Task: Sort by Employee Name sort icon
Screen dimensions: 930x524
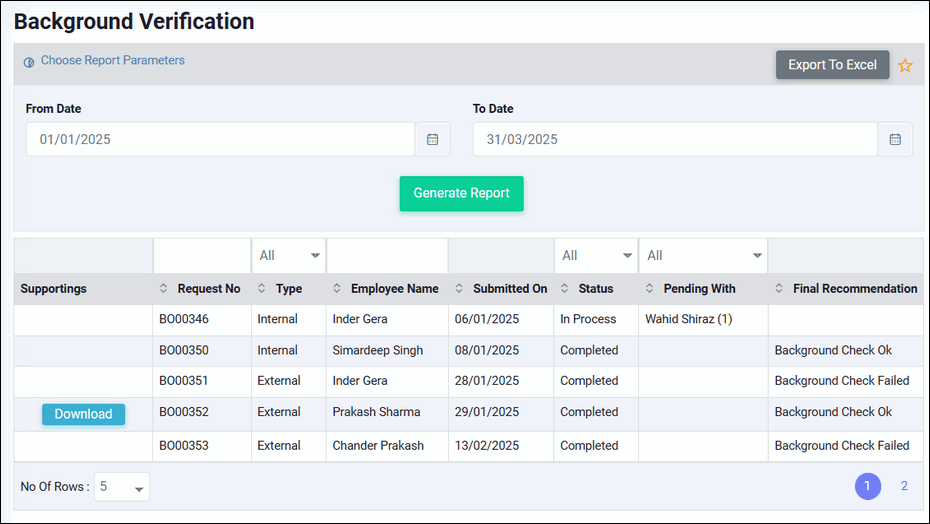Action: click(337, 289)
